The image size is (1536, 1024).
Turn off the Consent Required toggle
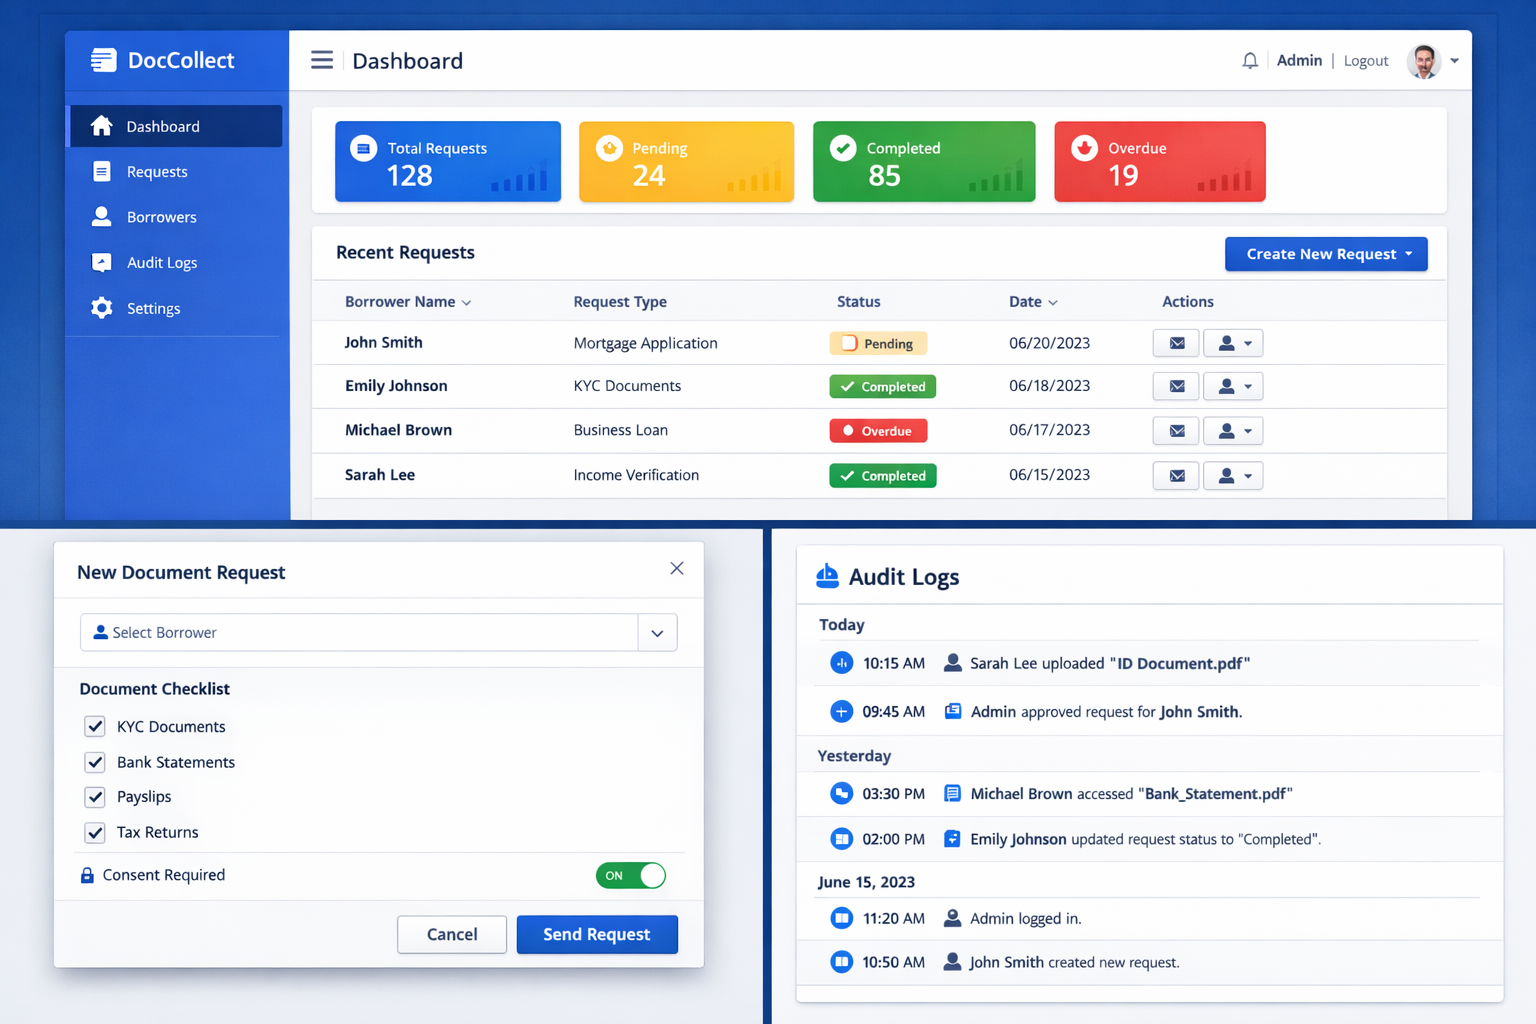pyautogui.click(x=631, y=875)
